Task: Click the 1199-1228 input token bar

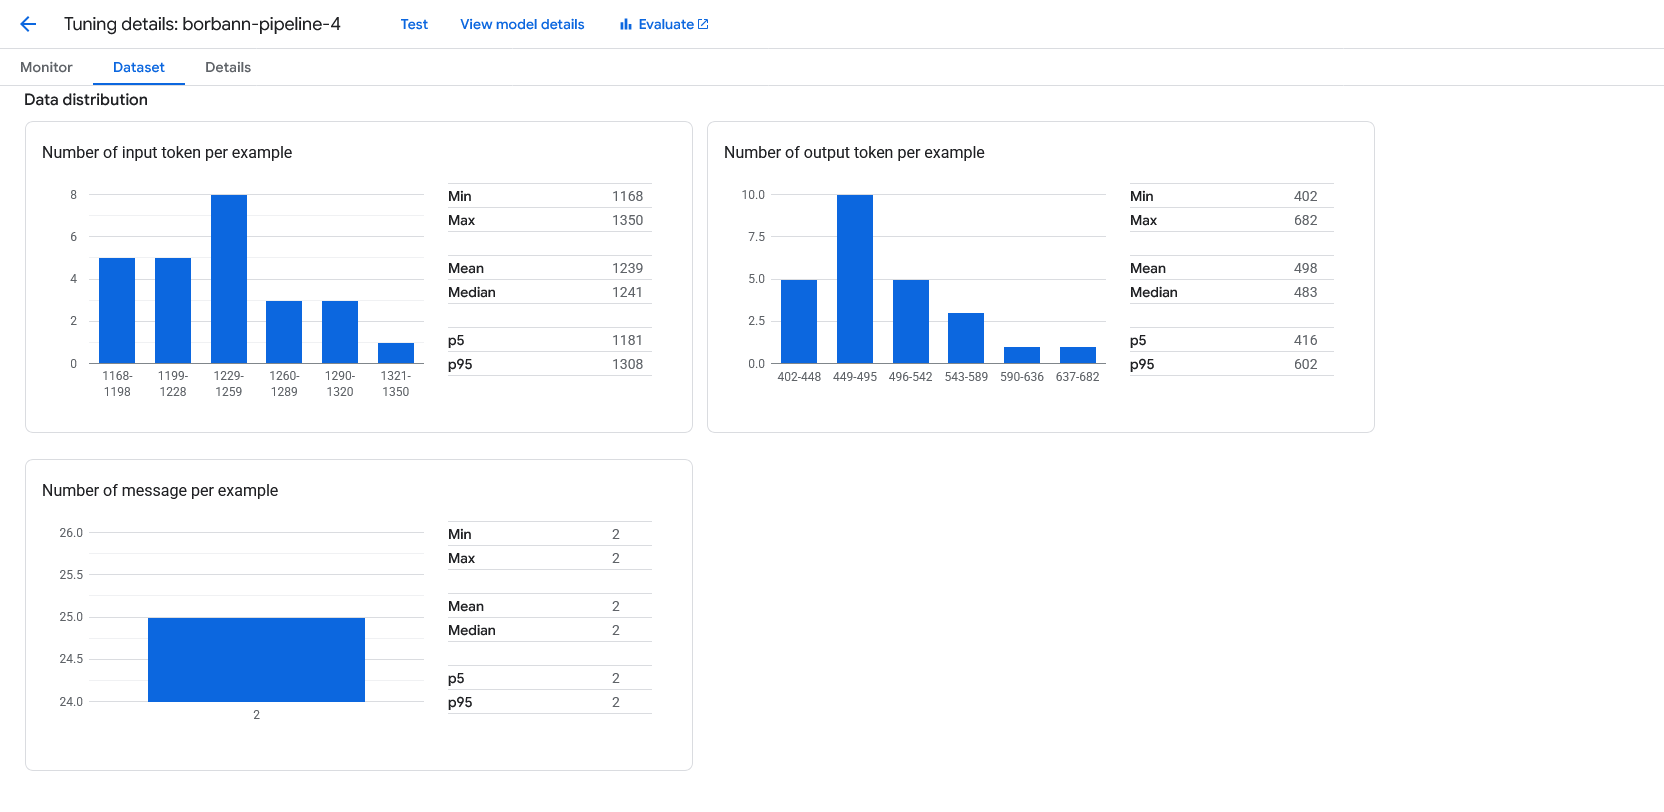Action: pyautogui.click(x=173, y=311)
